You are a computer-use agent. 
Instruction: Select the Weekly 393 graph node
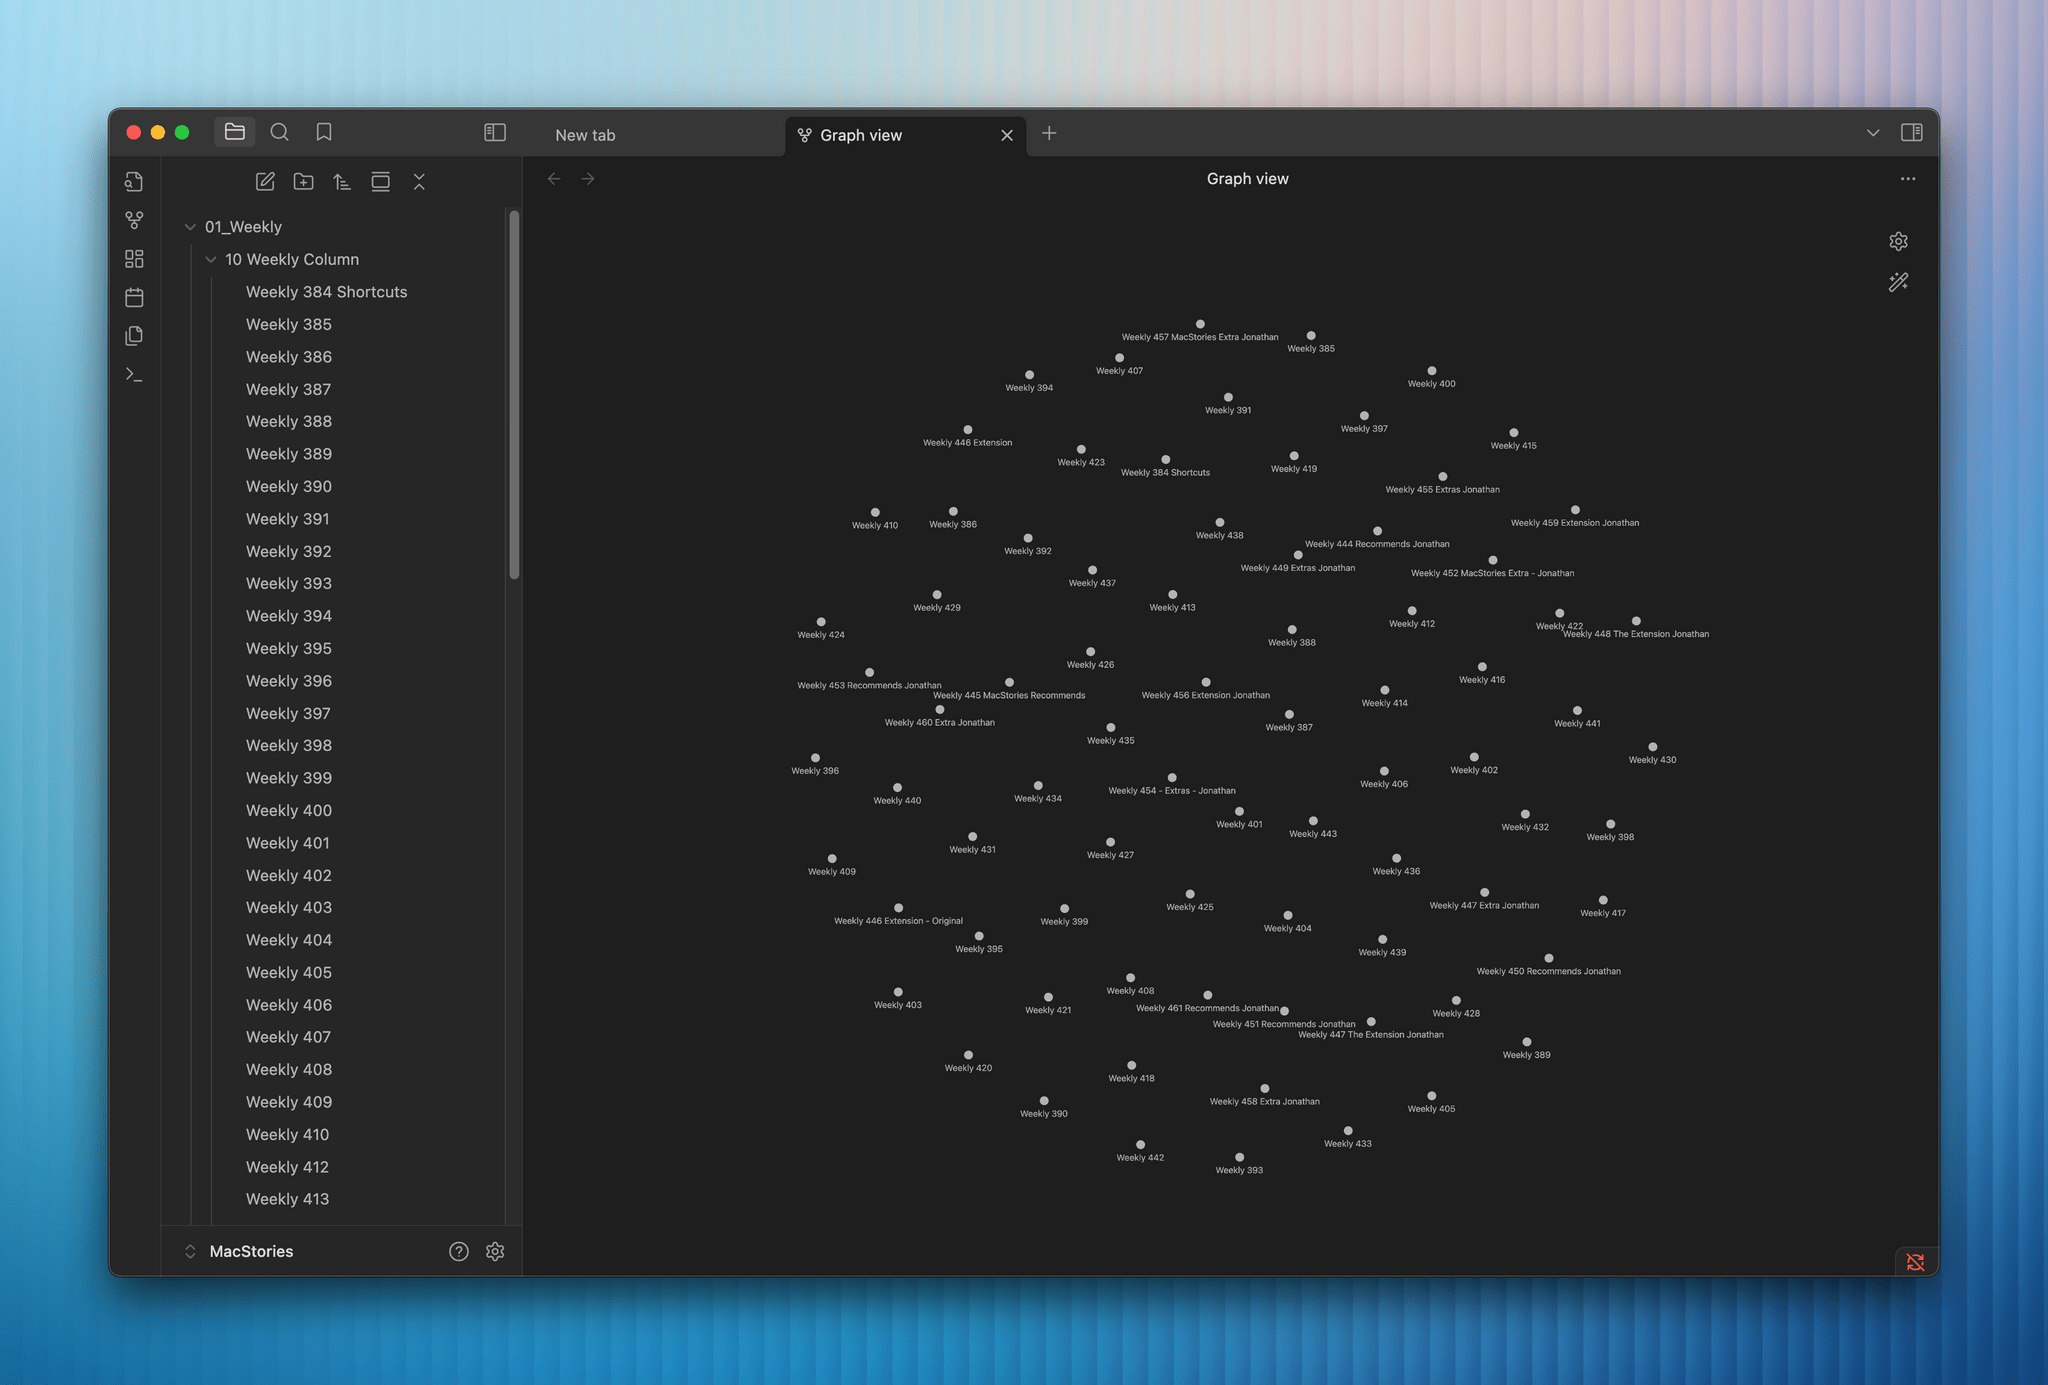point(1239,1157)
